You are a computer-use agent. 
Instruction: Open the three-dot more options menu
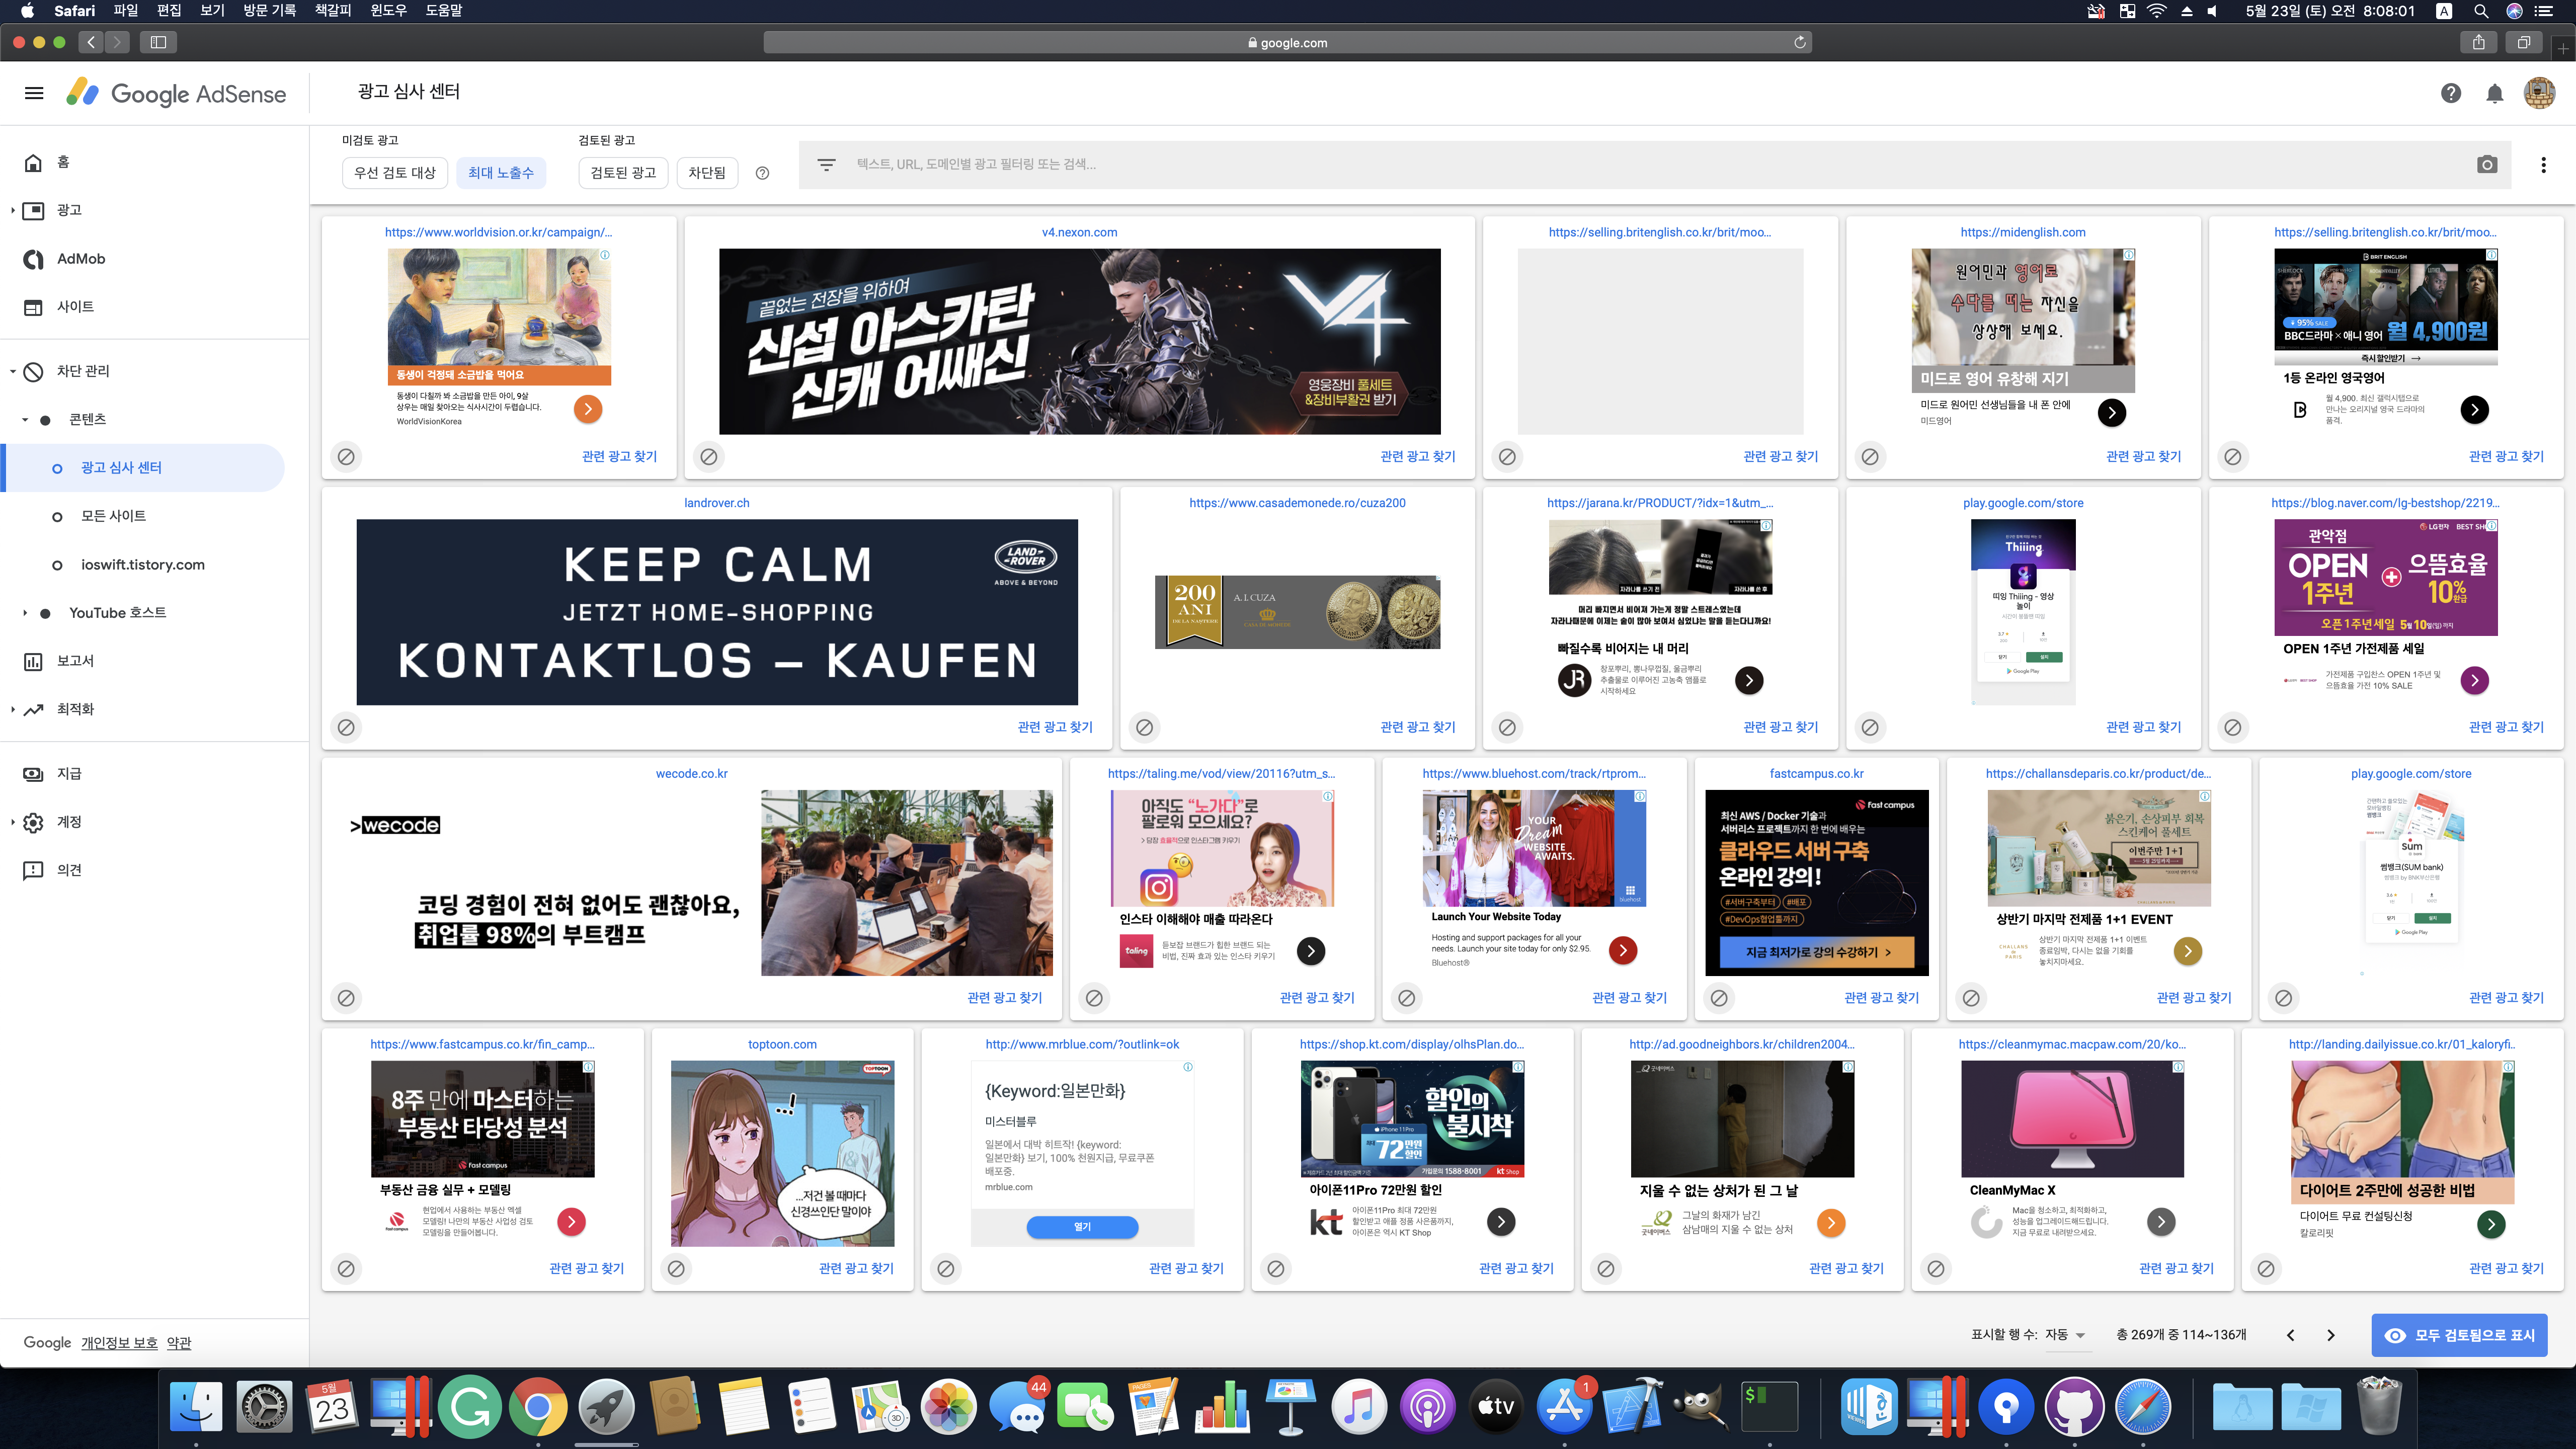point(2543,165)
